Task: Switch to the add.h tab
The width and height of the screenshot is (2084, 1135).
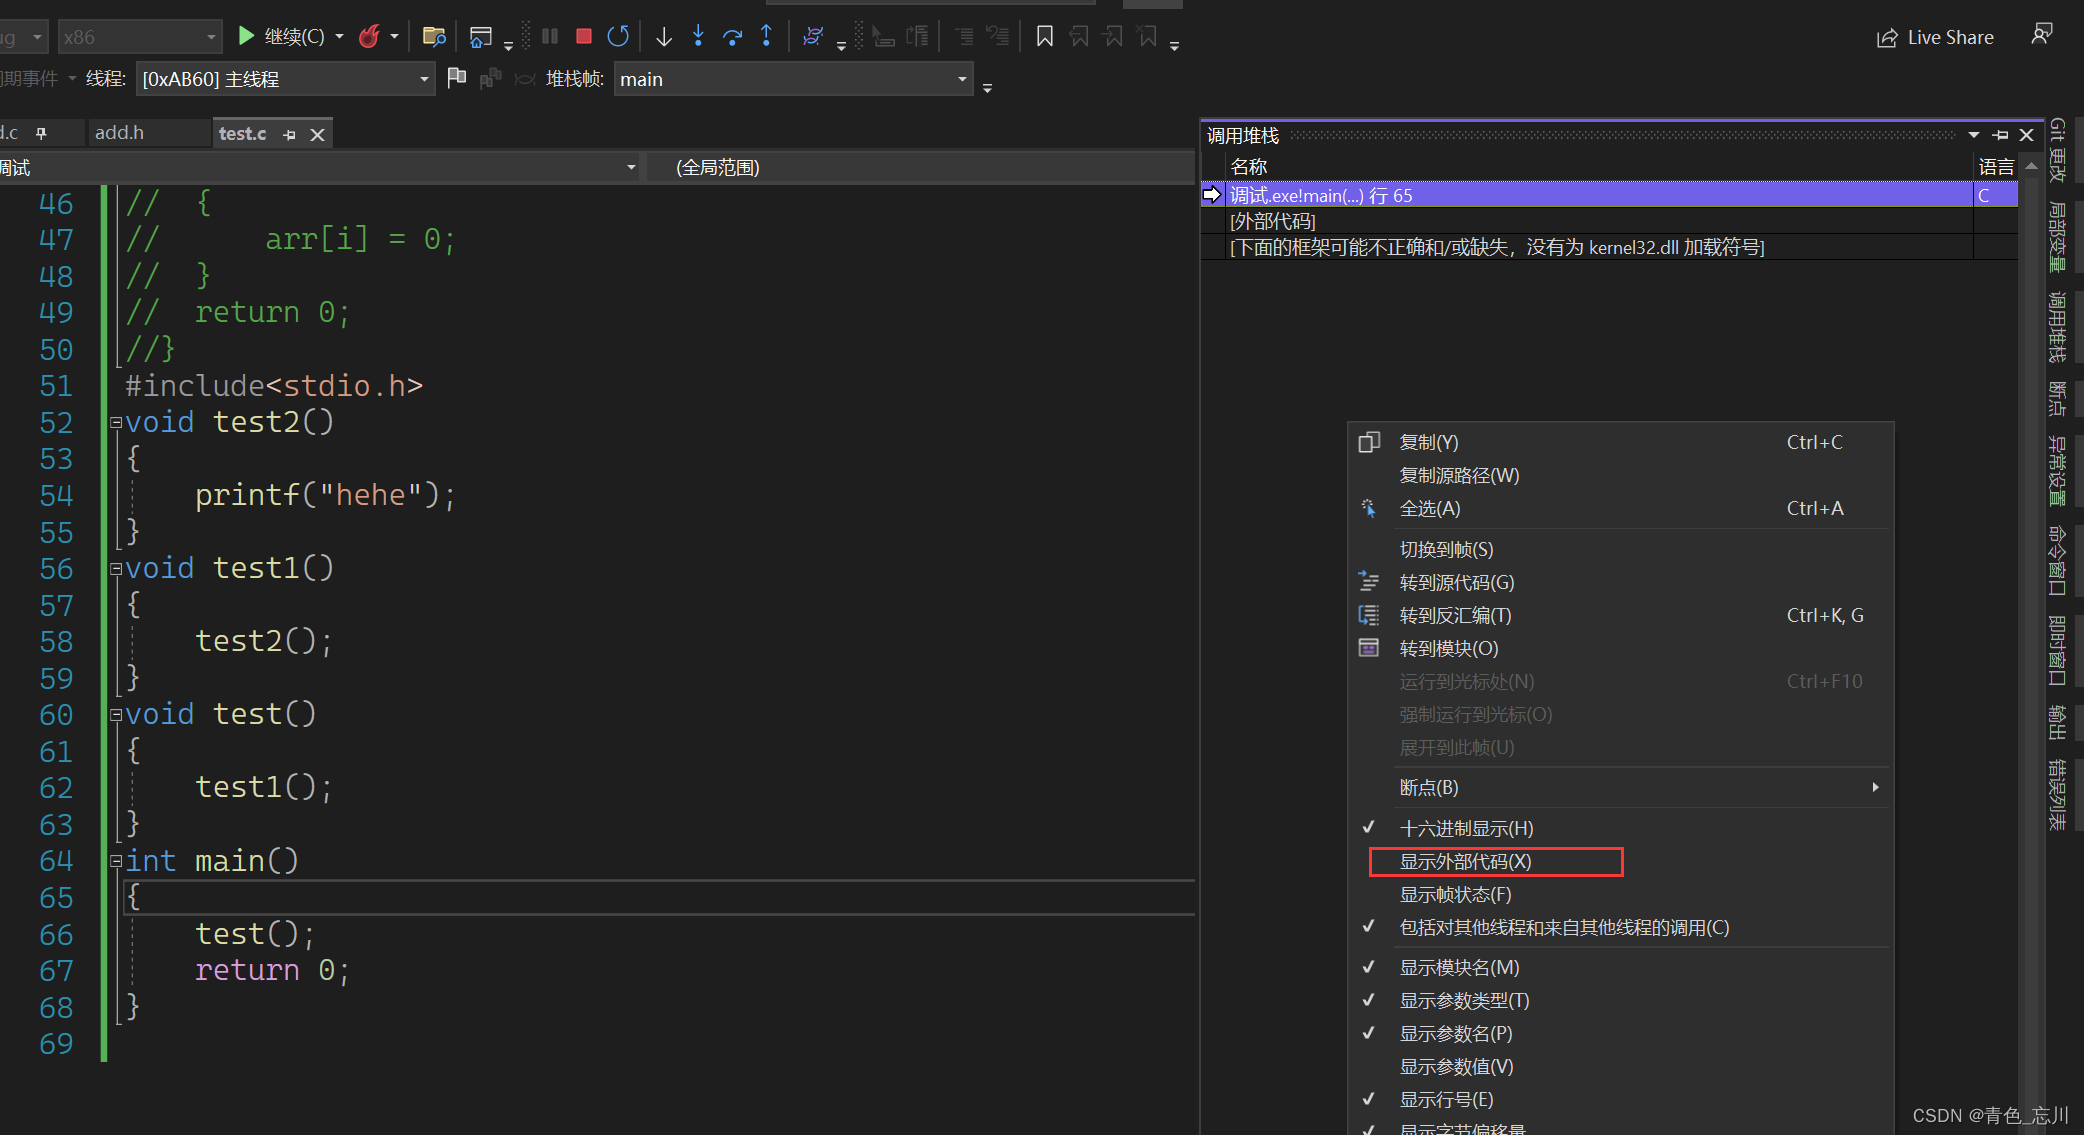Action: pos(120,133)
